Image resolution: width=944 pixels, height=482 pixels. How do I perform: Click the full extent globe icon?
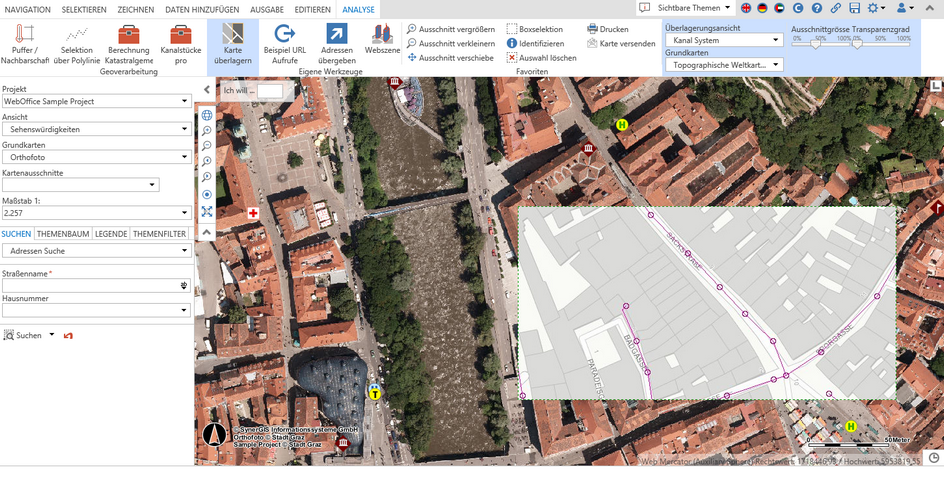point(206,115)
